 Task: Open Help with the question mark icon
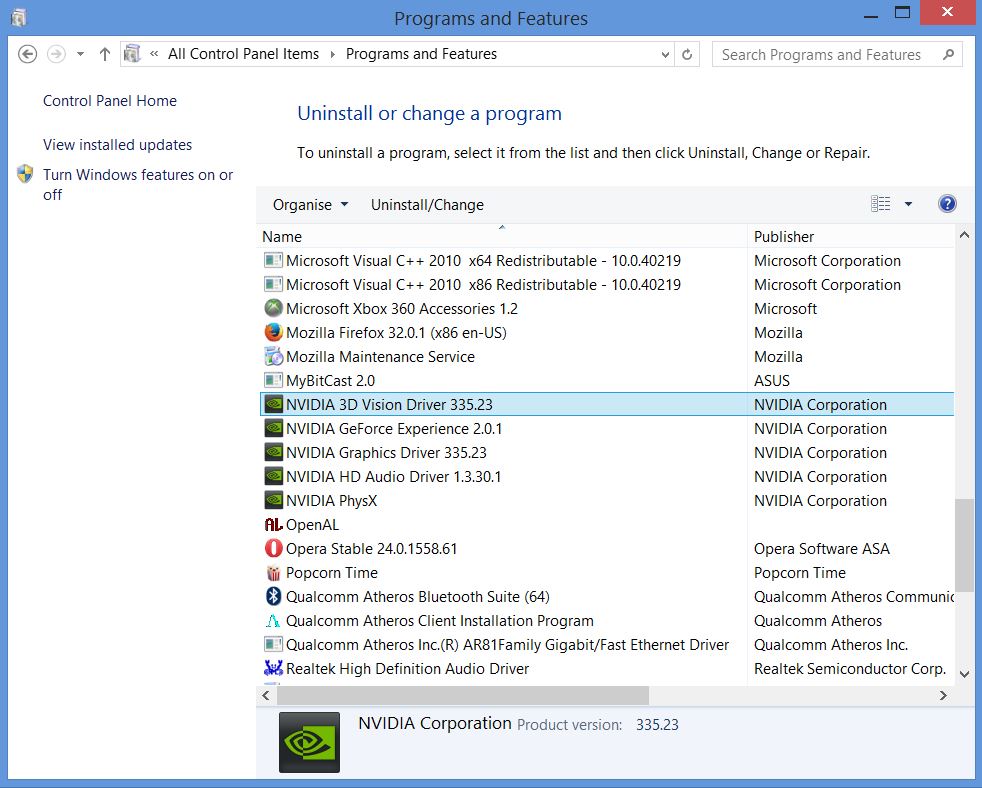point(947,204)
